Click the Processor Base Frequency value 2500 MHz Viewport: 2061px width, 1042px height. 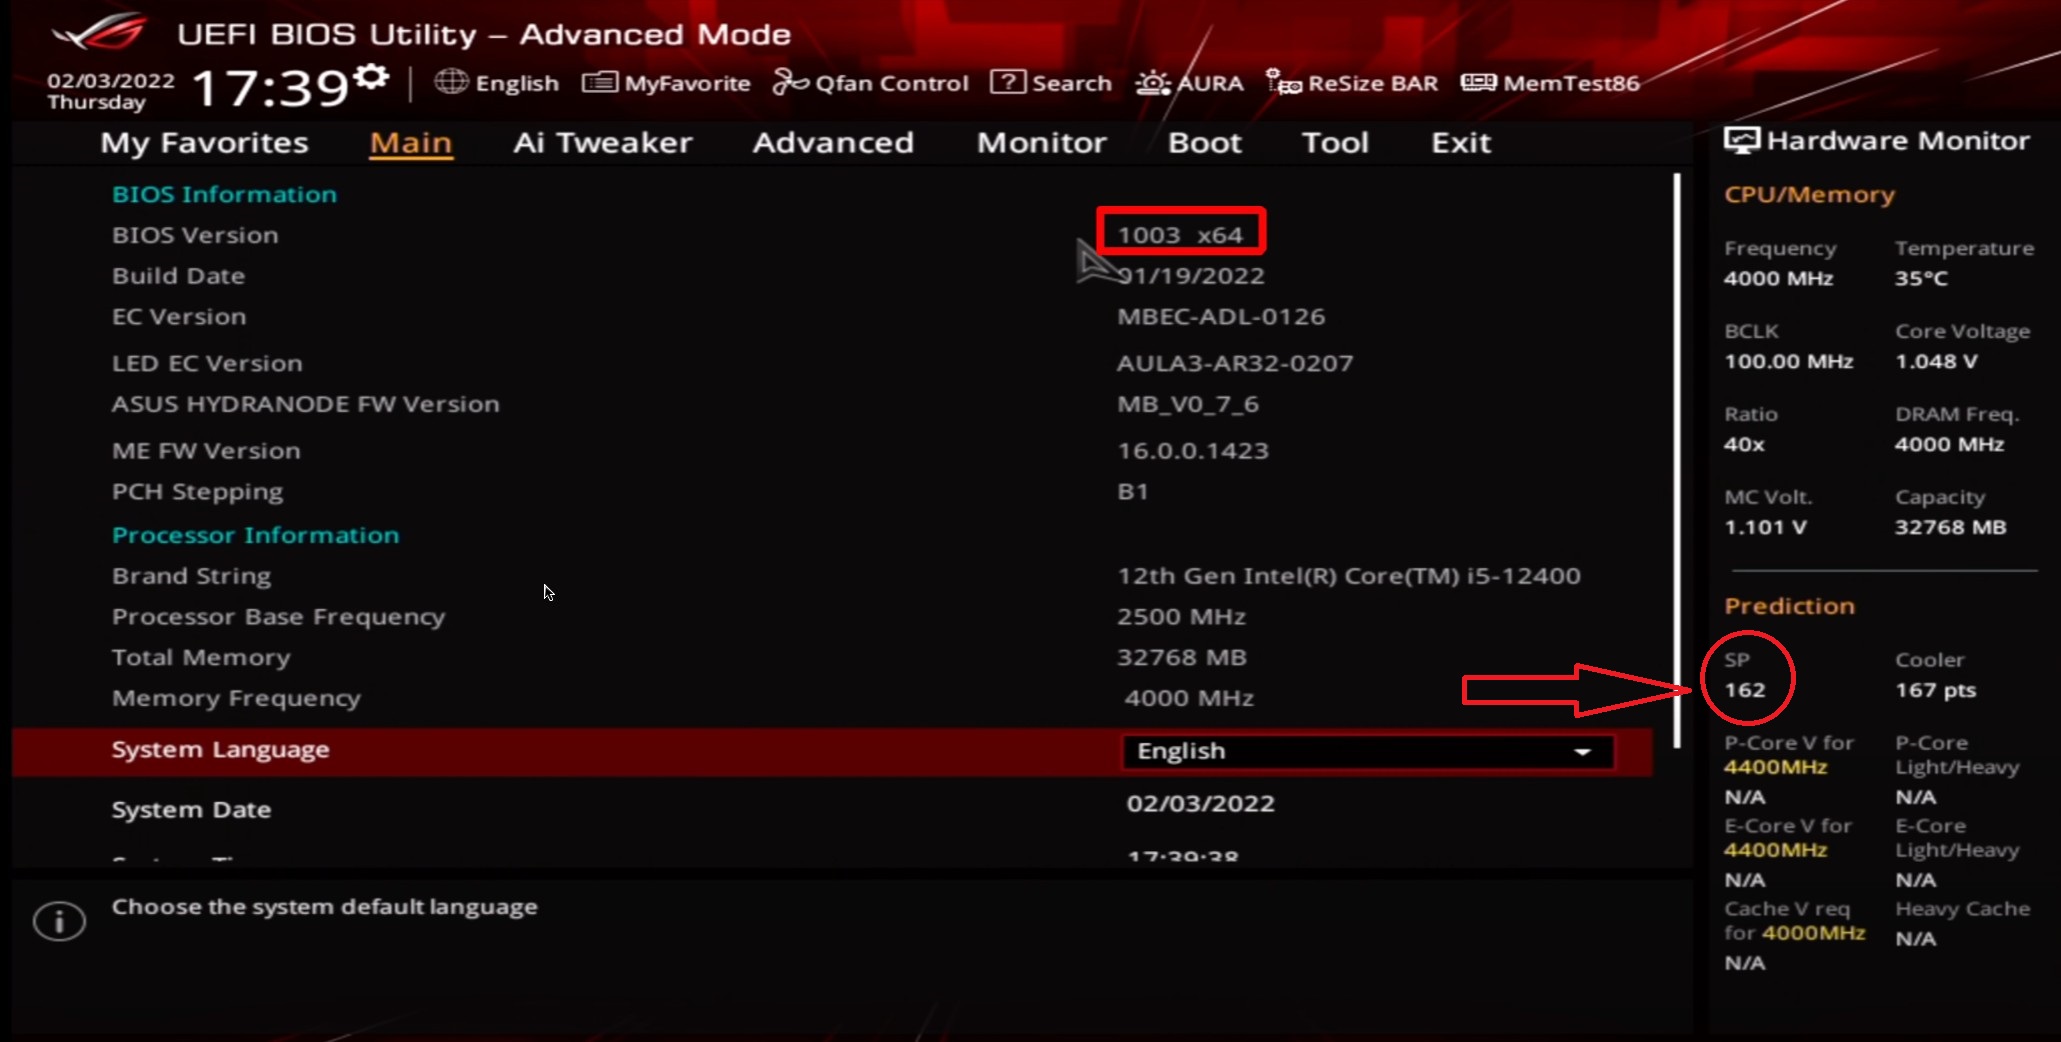1181,617
